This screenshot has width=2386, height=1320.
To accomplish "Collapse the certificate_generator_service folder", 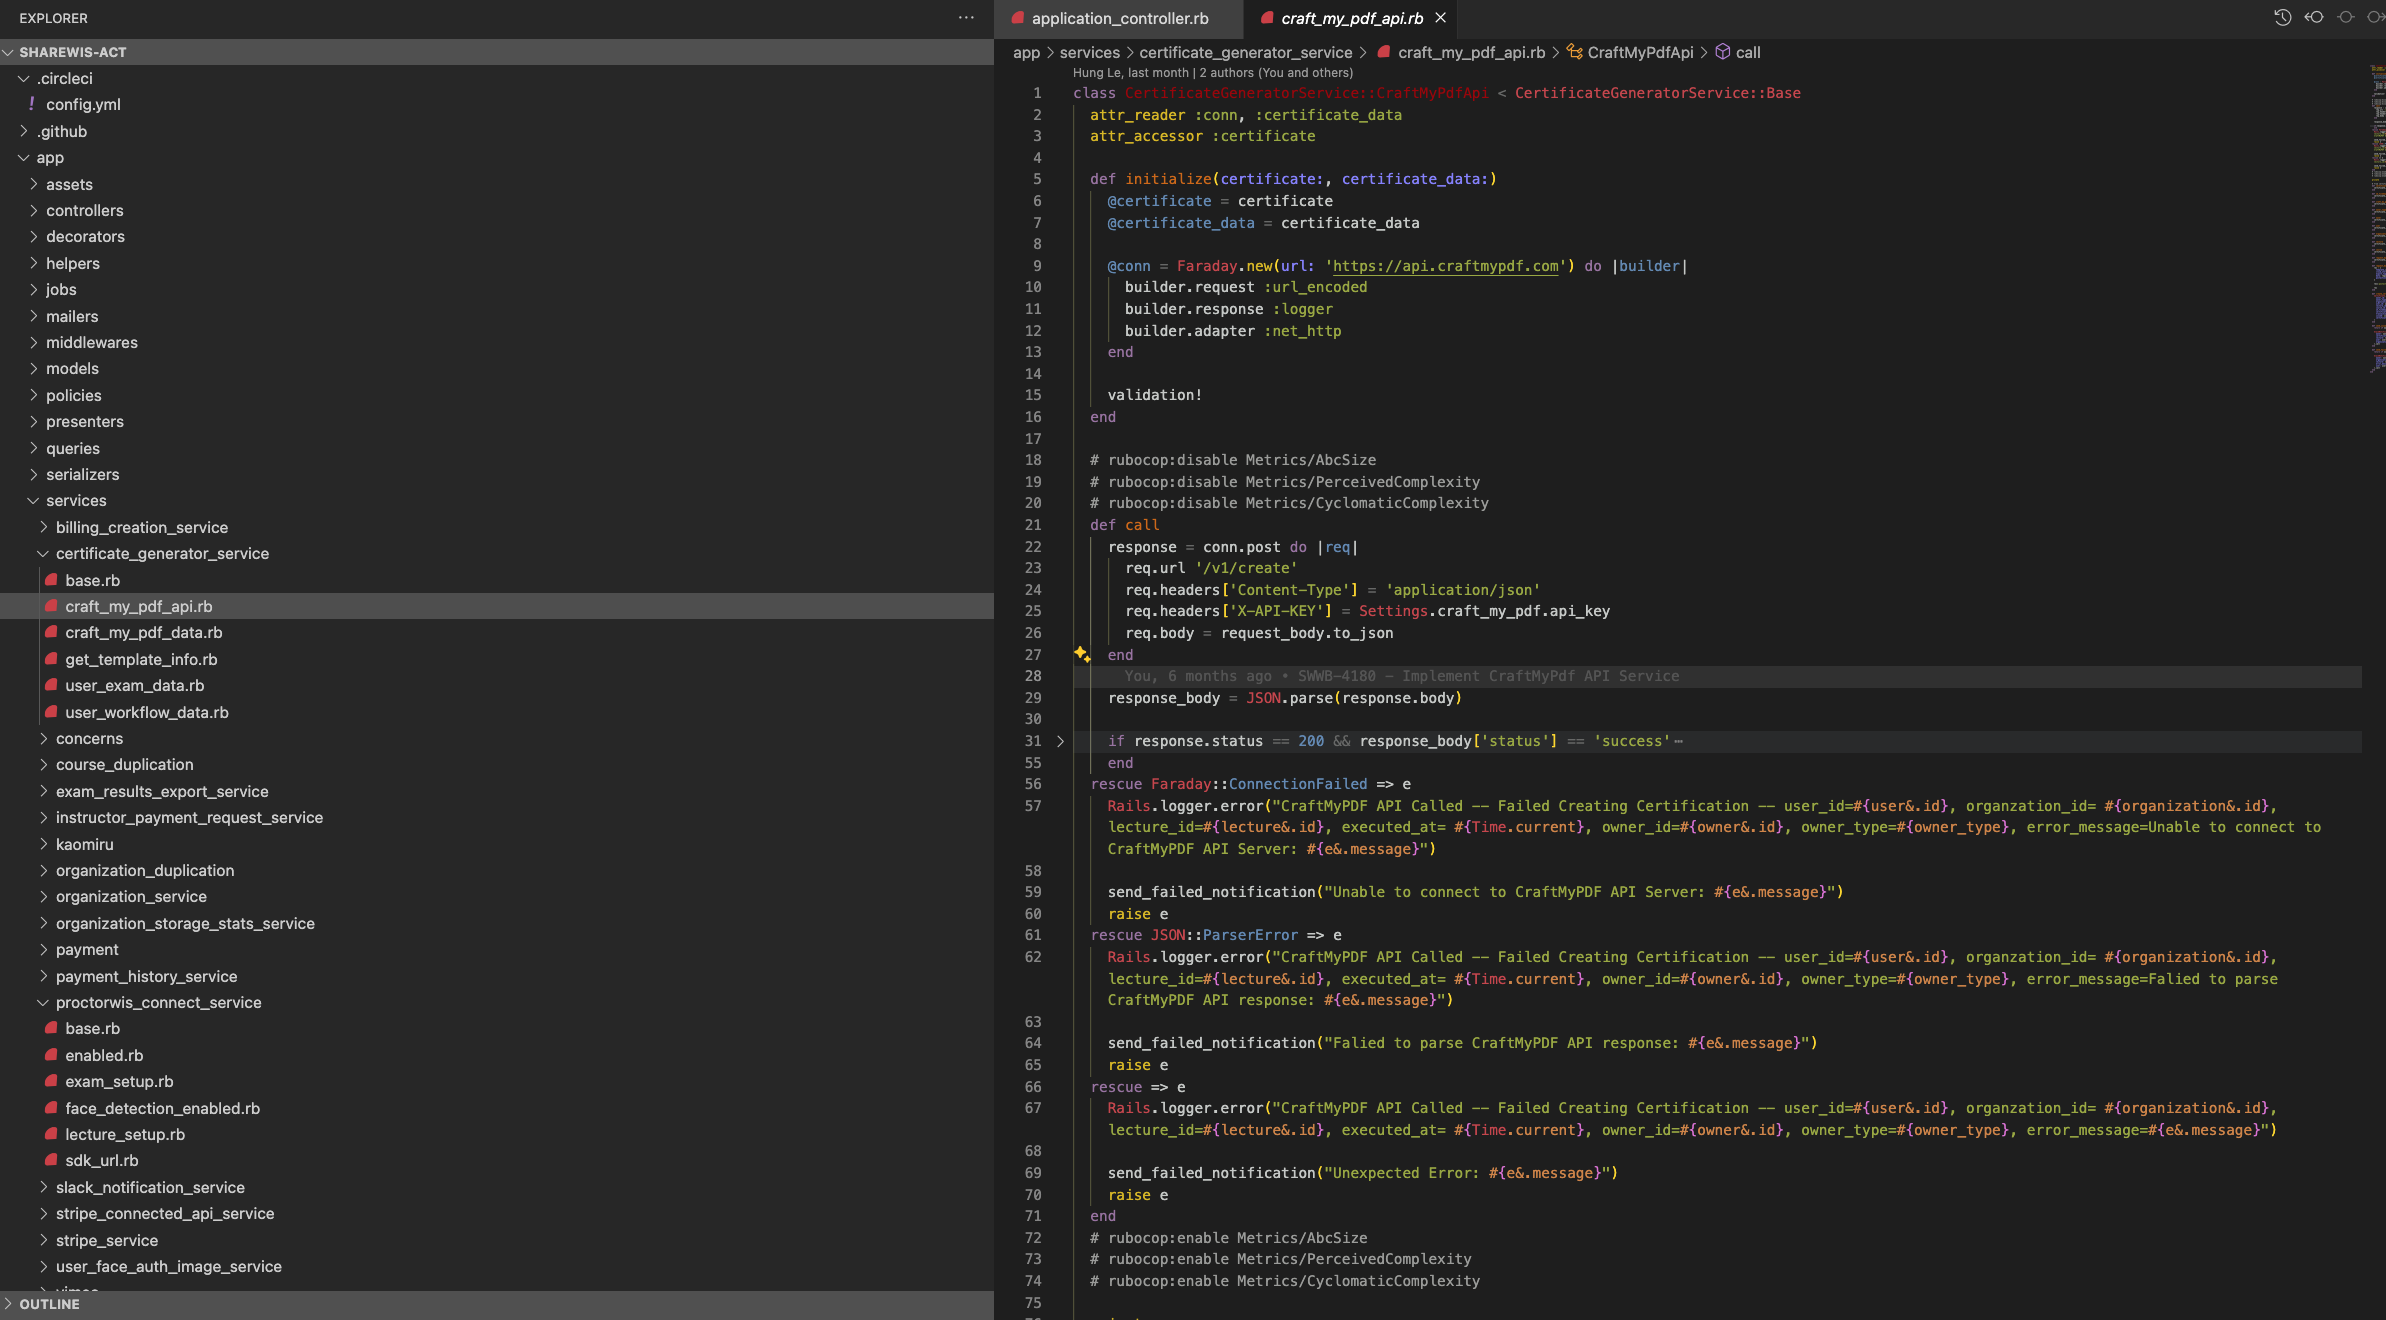I will tap(497, 553).
